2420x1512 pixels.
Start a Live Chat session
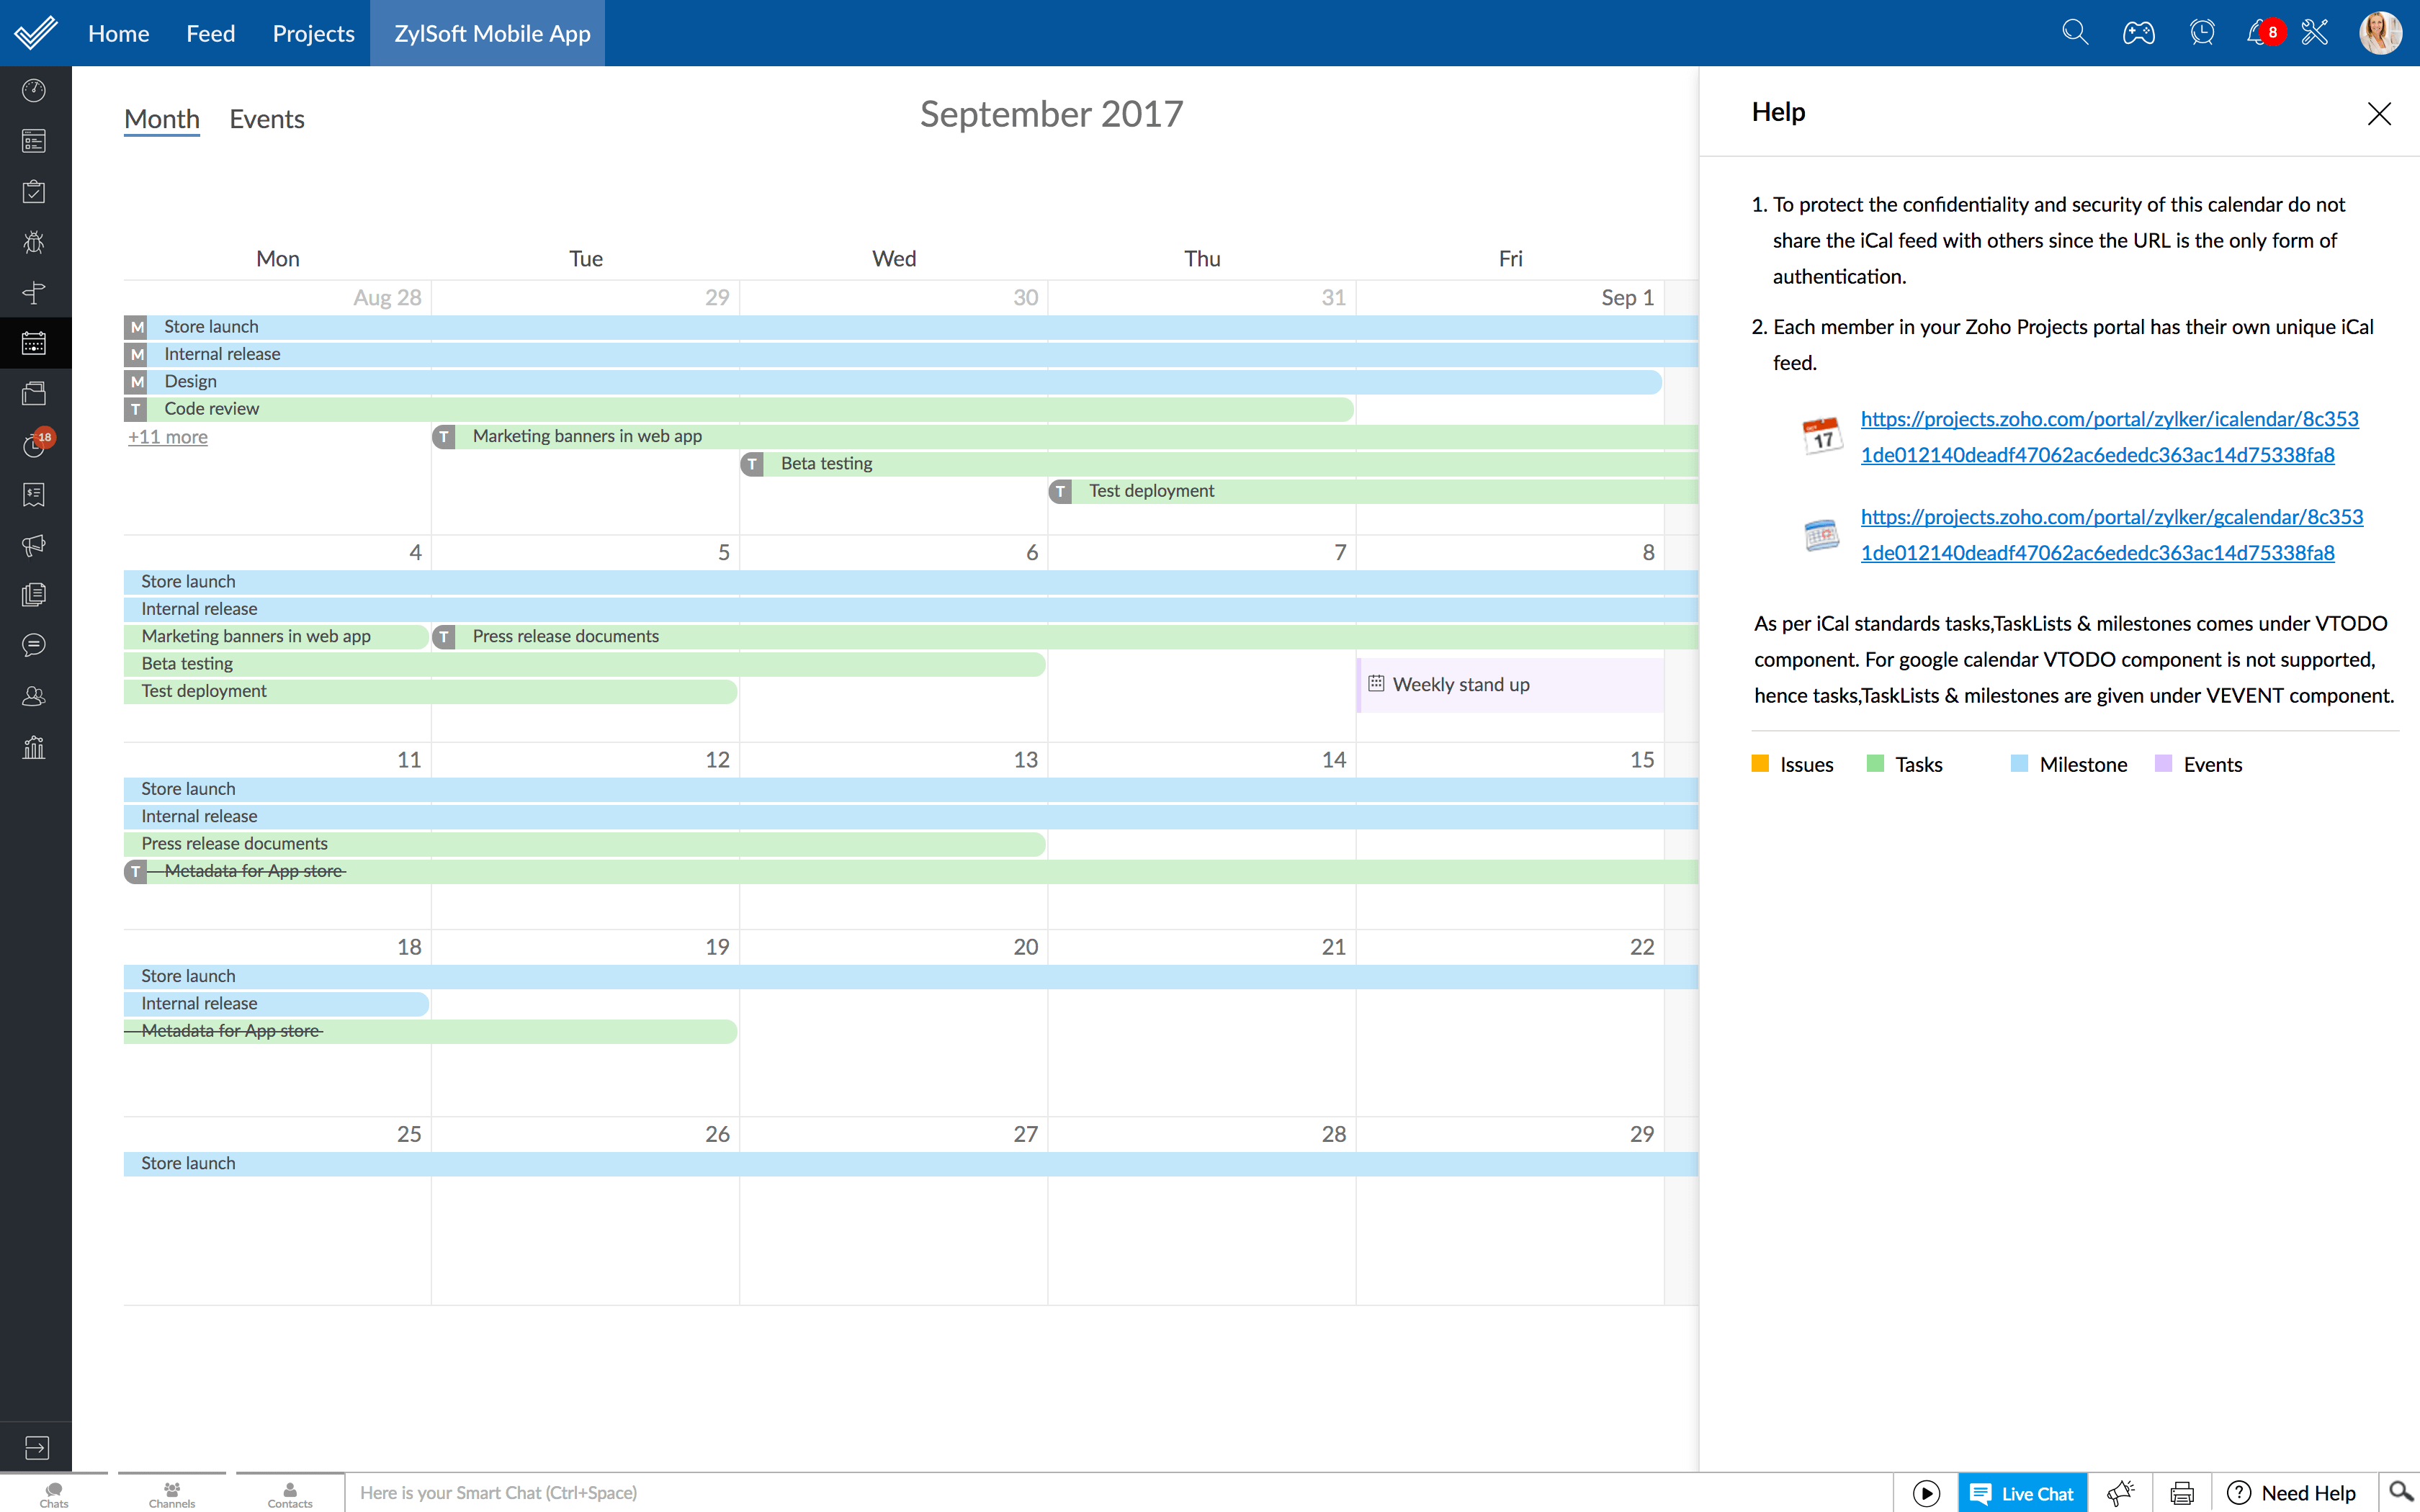click(2022, 1492)
